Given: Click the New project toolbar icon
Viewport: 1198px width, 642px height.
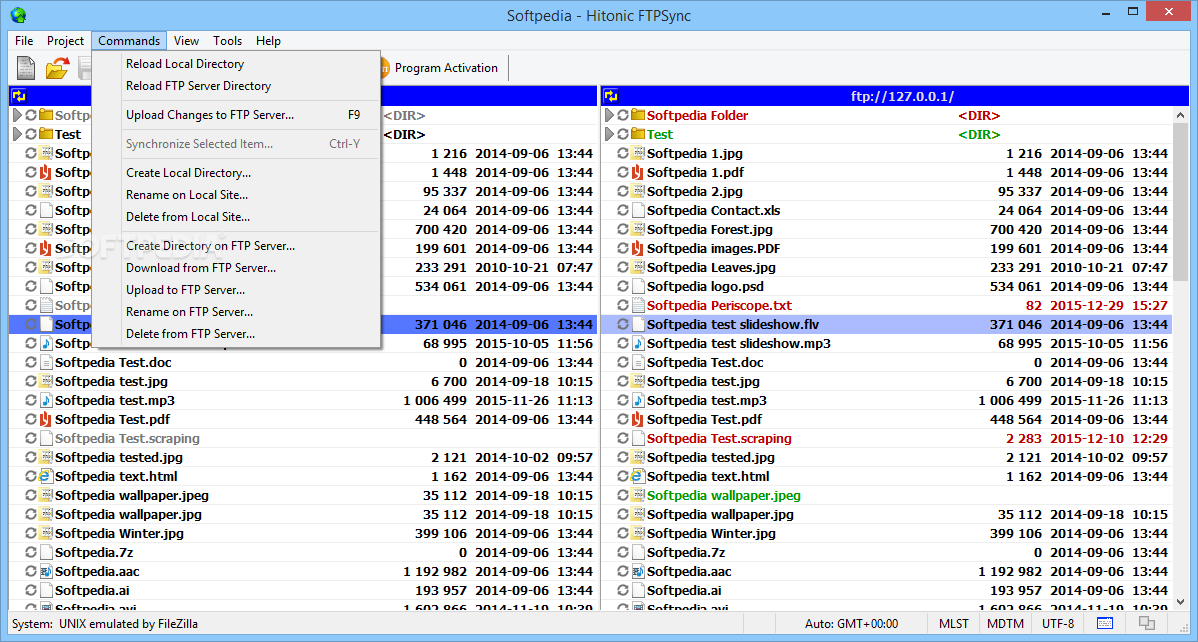Looking at the screenshot, I should [26, 68].
